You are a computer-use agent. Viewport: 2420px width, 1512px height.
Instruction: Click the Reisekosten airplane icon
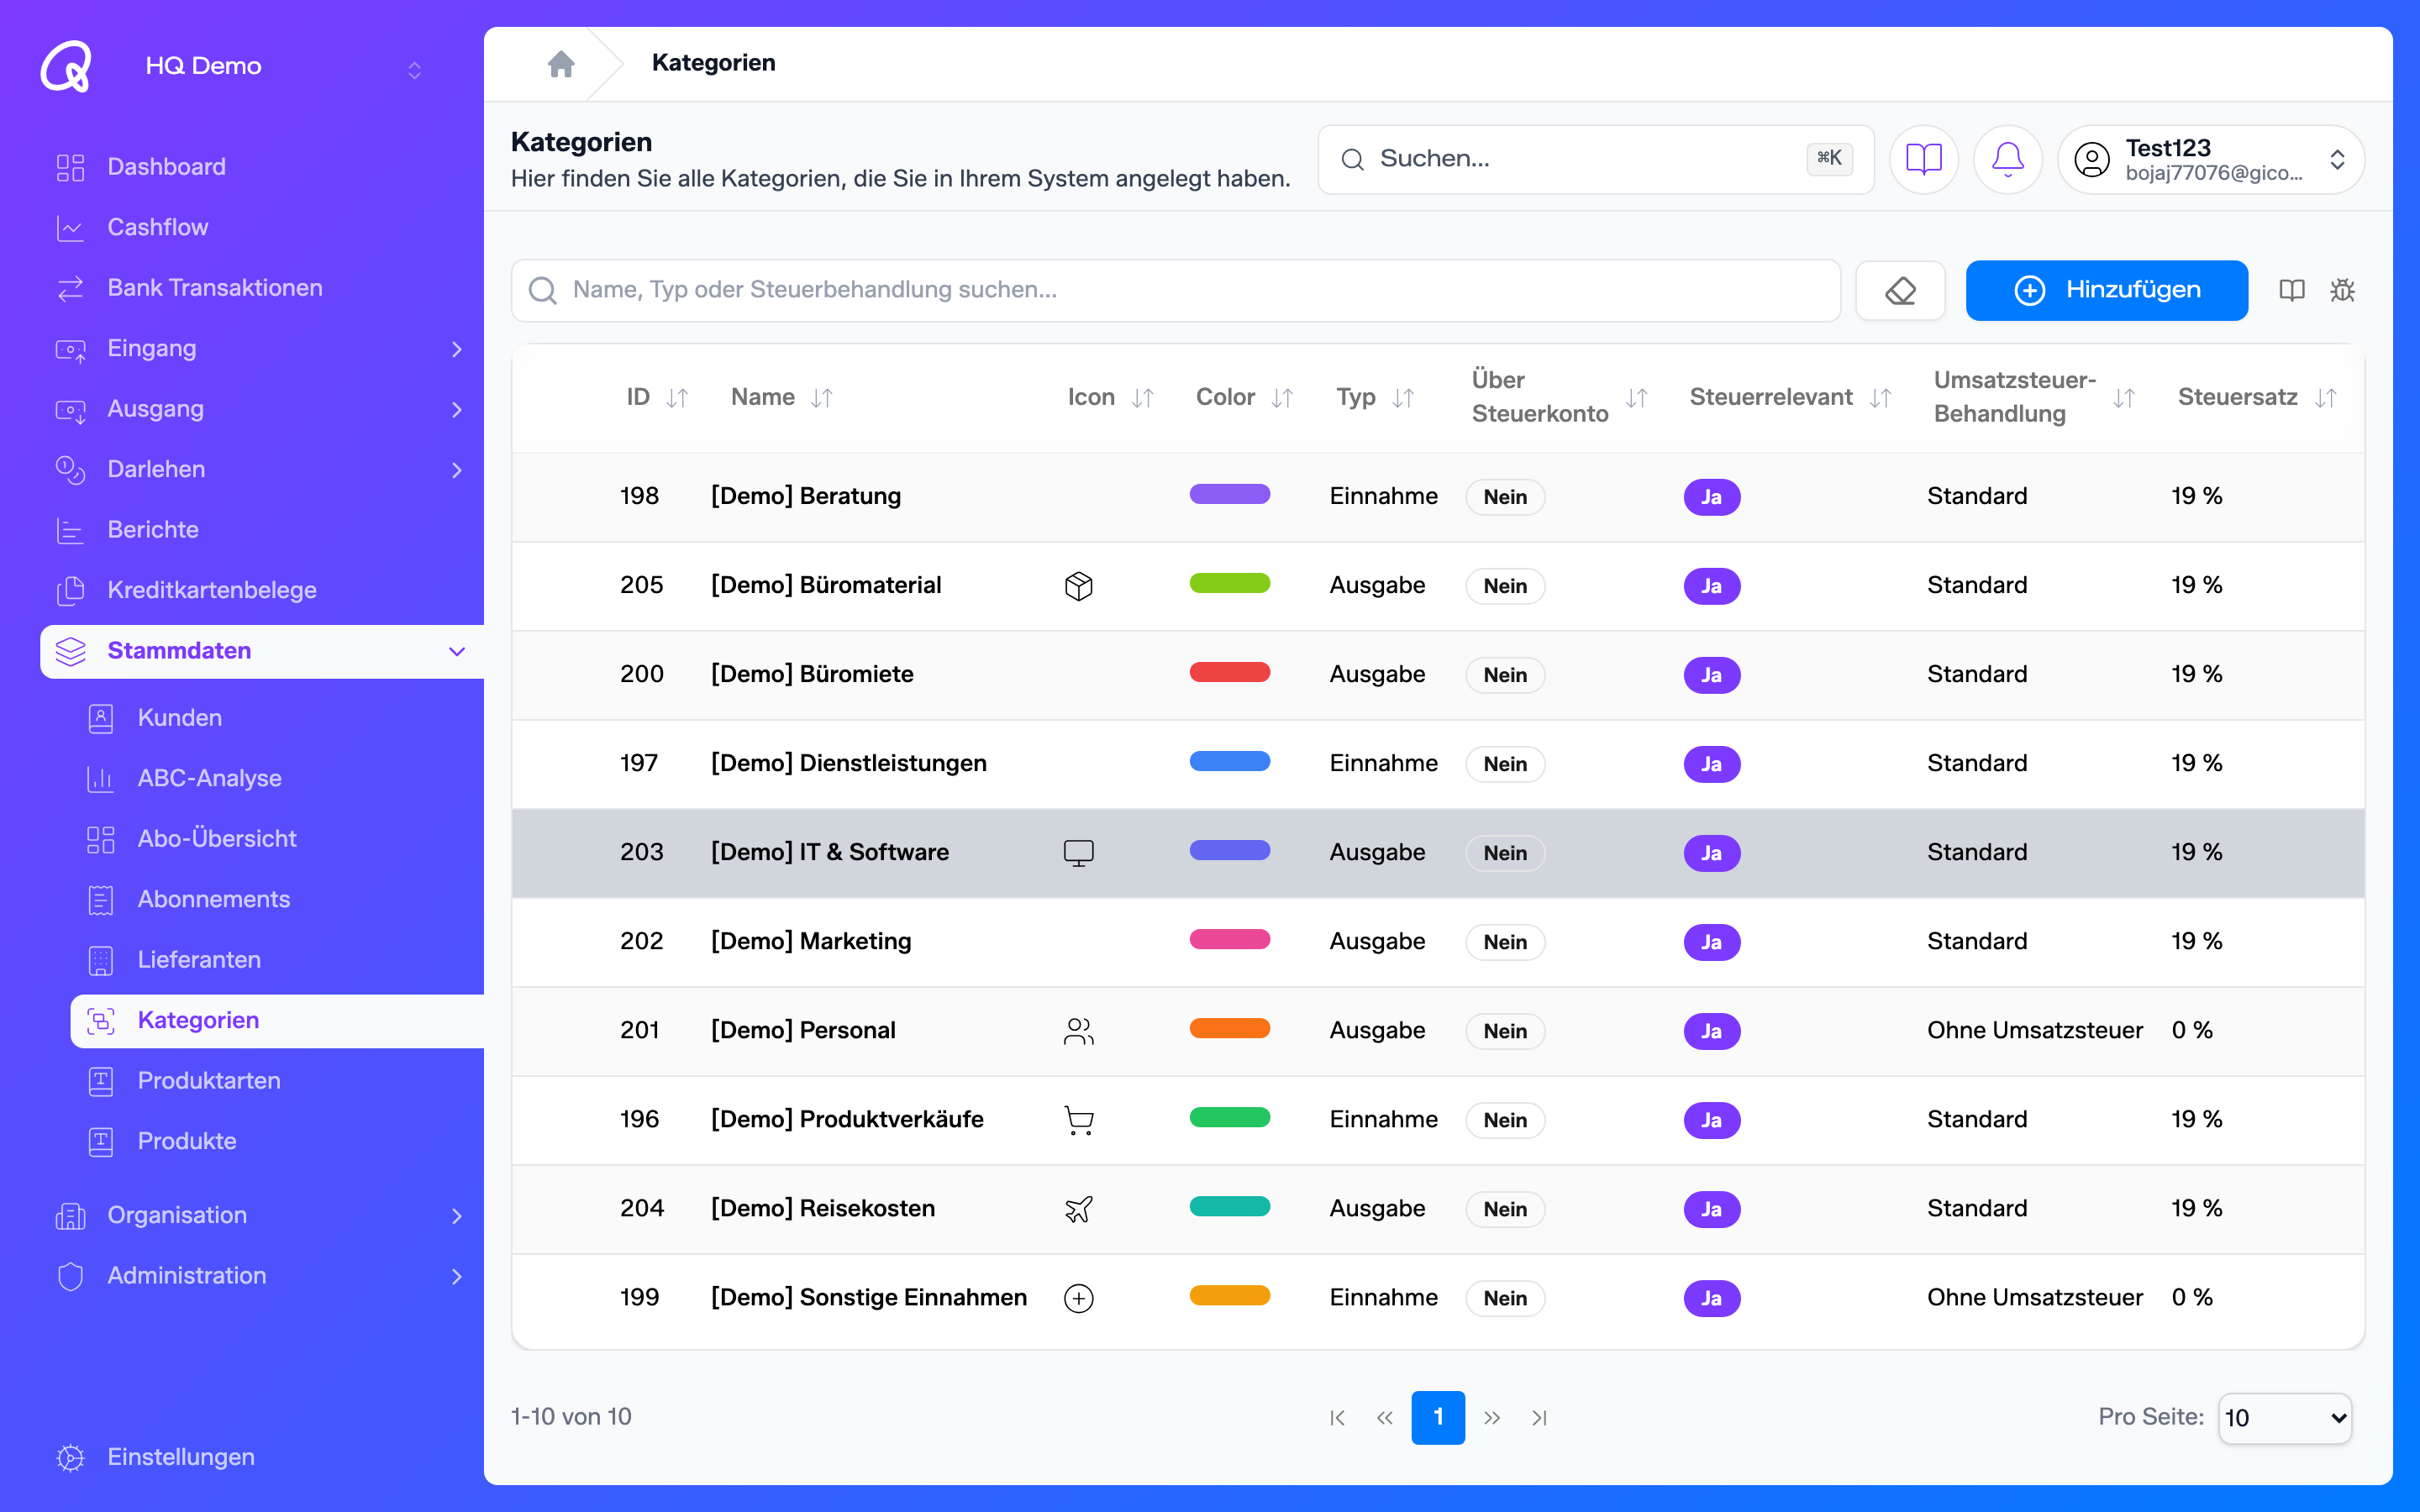tap(1079, 1209)
